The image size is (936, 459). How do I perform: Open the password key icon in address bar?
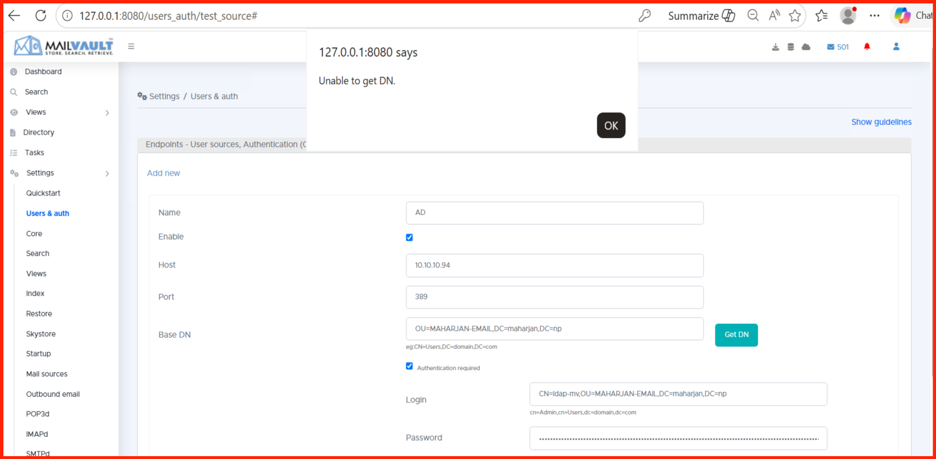(645, 16)
